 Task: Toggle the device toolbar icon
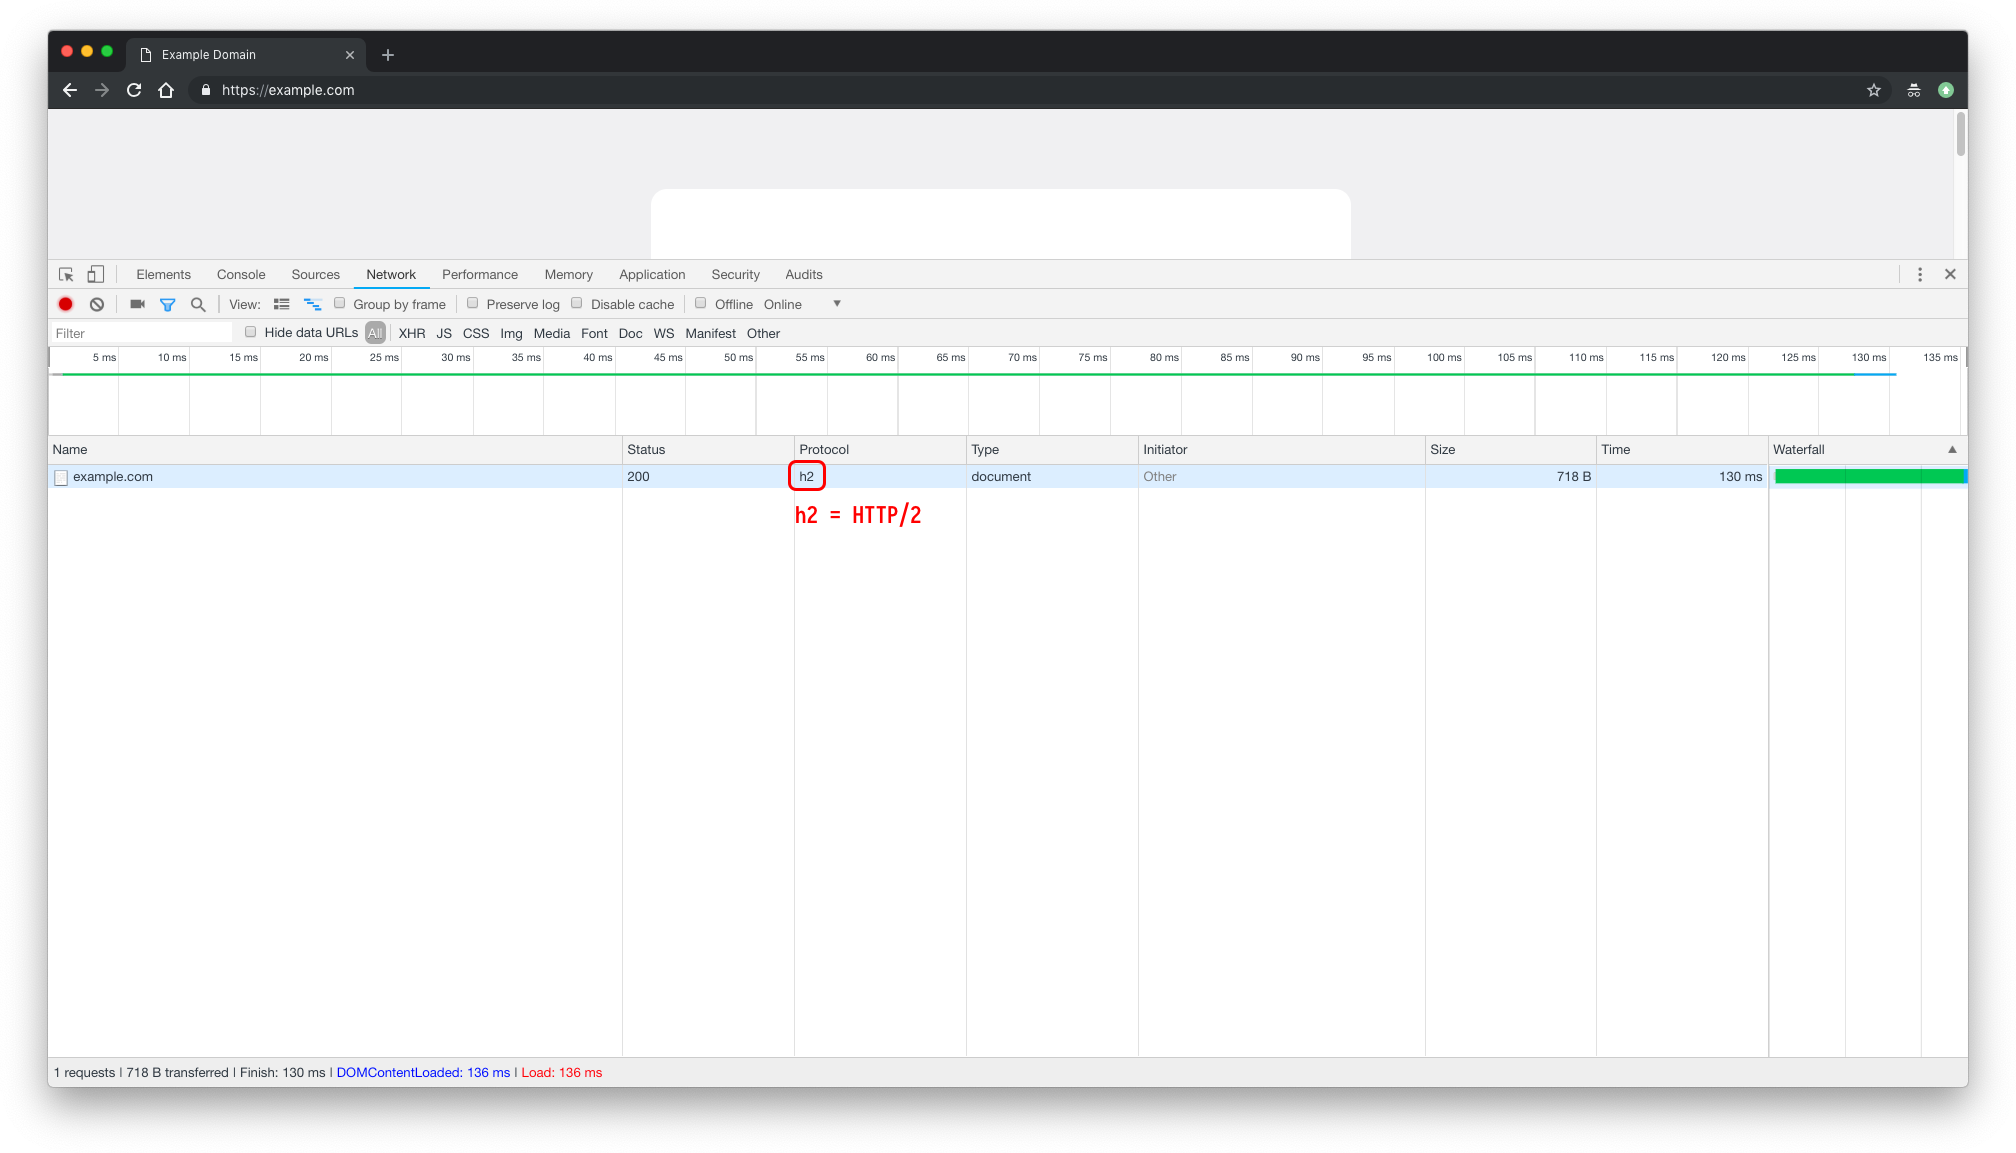[96, 274]
